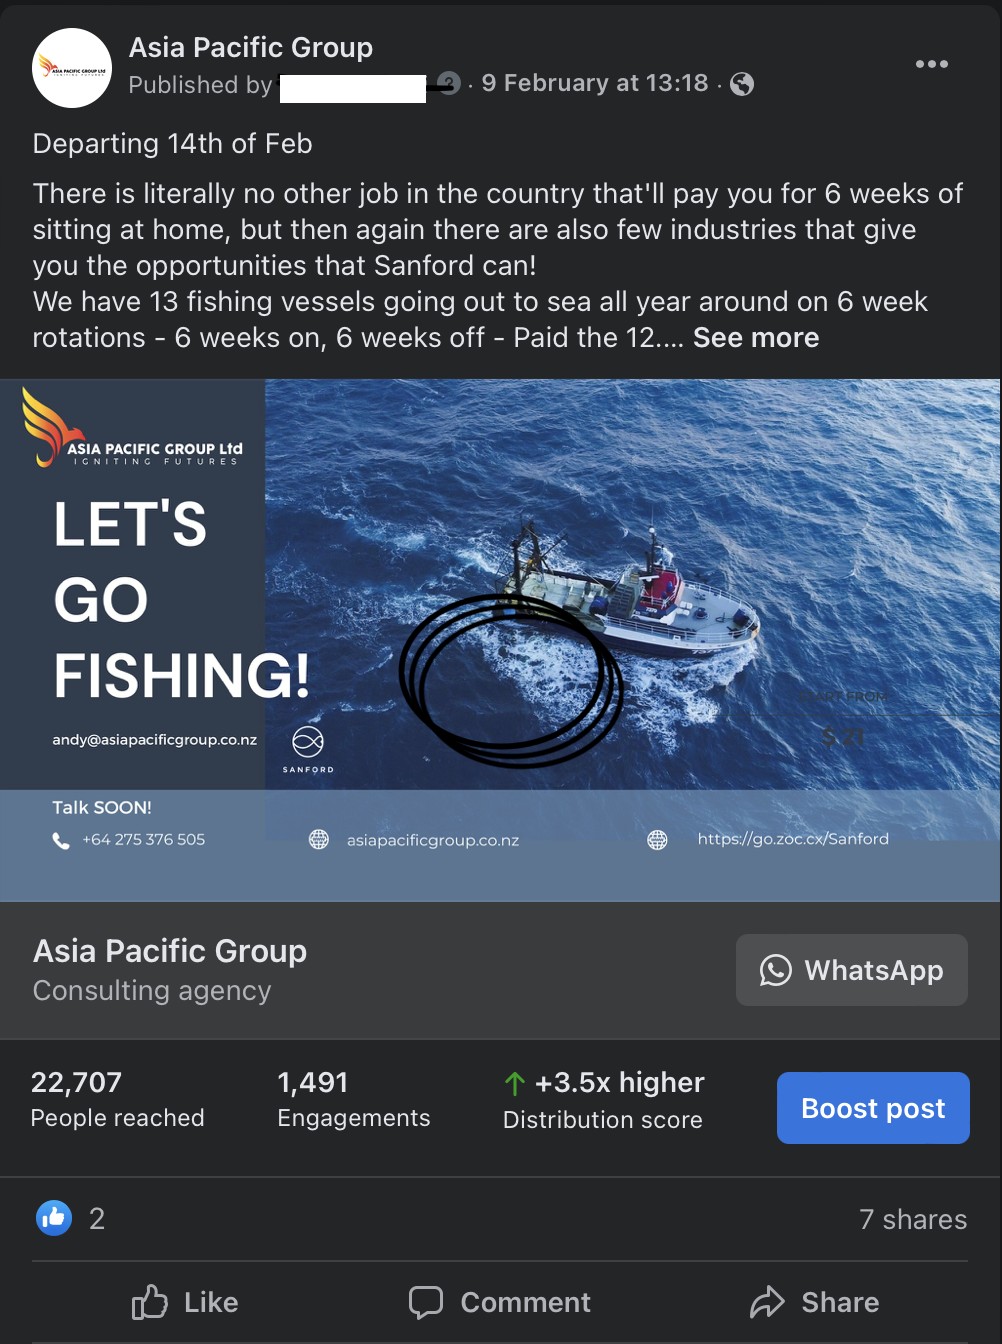Click the Like thumbs-up button

tap(185, 1302)
